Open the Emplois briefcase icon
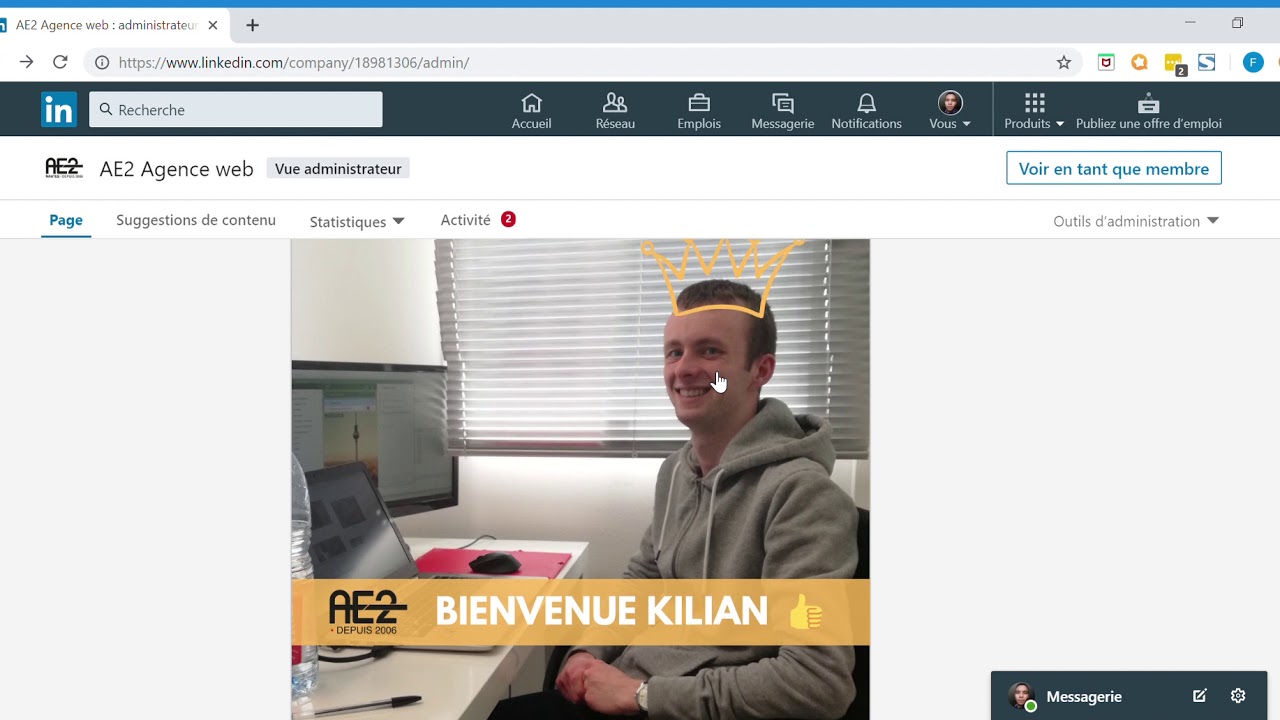This screenshot has height=720, width=1280. pos(699,110)
